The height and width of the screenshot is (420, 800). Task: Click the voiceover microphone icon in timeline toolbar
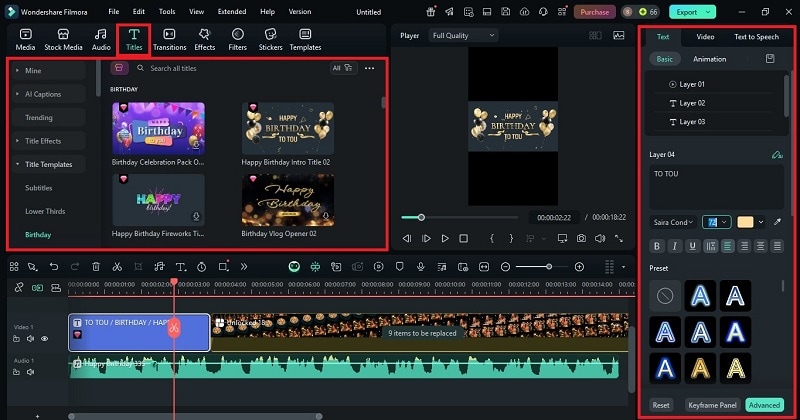(x=420, y=266)
